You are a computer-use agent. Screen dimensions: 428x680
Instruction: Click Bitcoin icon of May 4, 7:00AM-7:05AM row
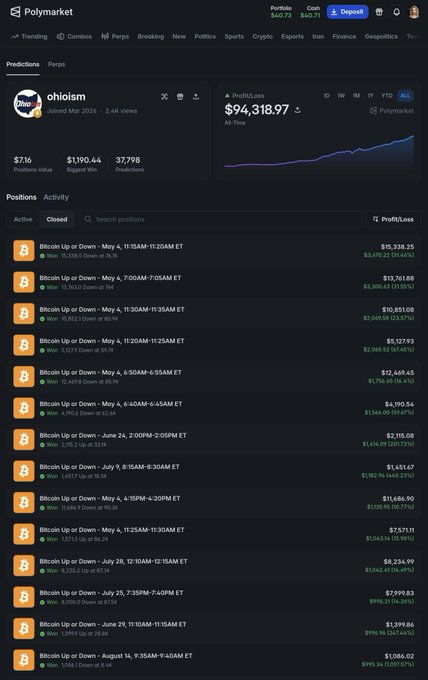click(24, 282)
